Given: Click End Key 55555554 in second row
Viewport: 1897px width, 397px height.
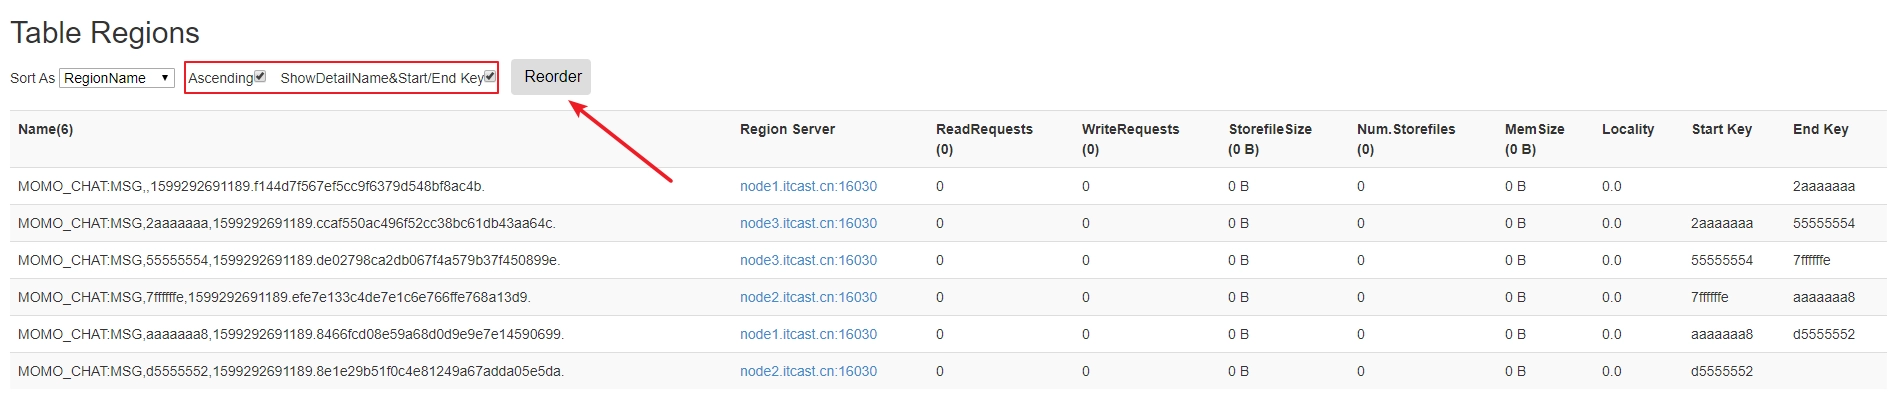Looking at the screenshot, I should point(1824,223).
